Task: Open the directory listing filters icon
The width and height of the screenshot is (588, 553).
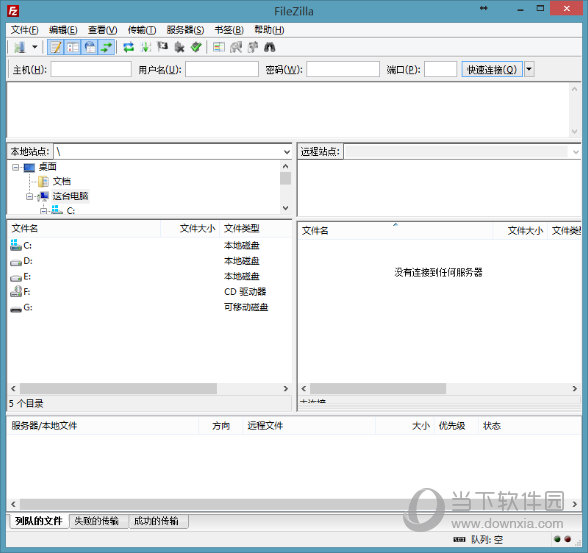Action: click(x=219, y=47)
